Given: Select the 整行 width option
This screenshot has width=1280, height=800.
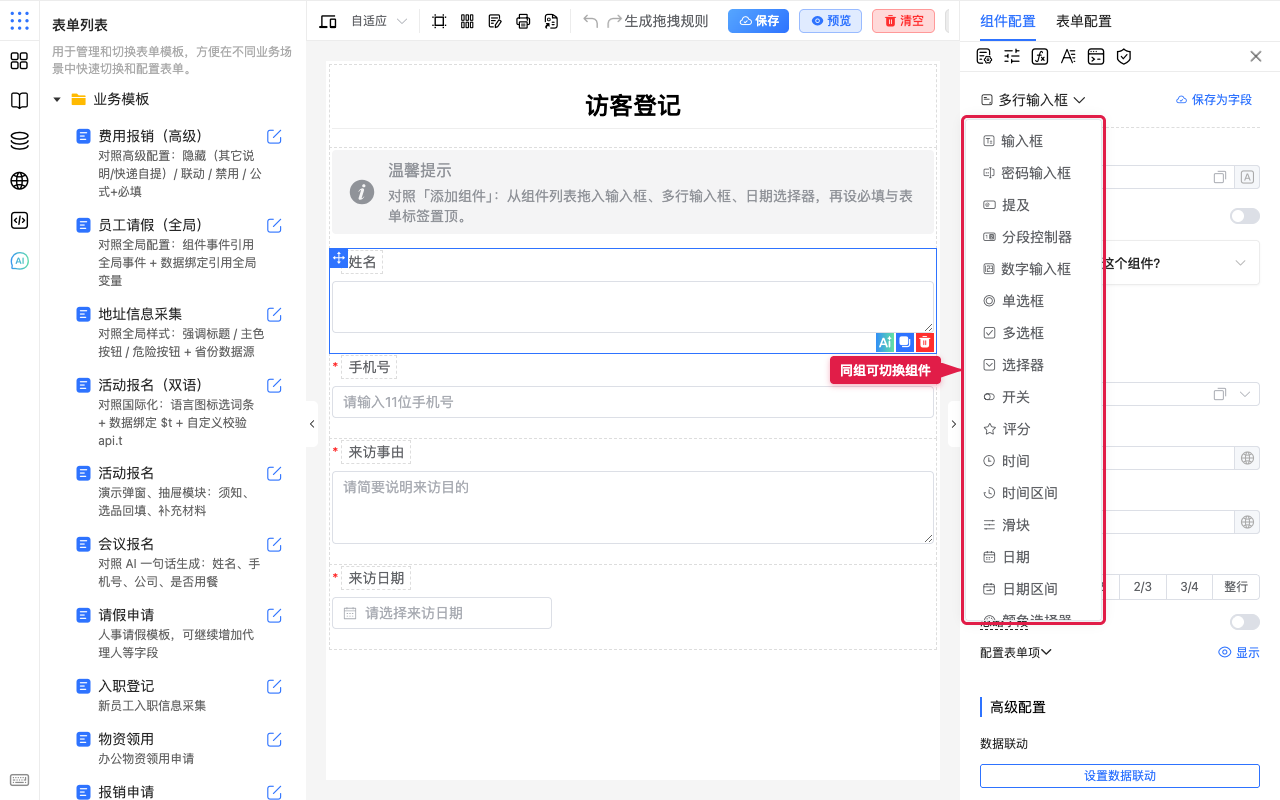Looking at the screenshot, I should (1236, 587).
